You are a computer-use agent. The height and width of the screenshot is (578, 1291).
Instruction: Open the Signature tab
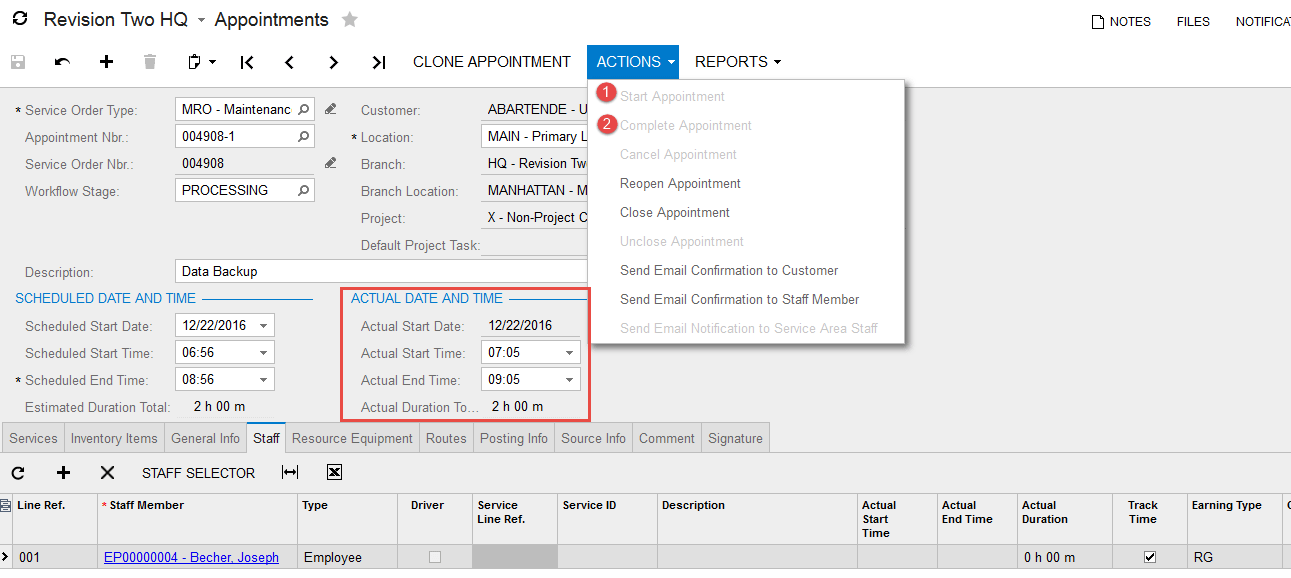[735, 439]
